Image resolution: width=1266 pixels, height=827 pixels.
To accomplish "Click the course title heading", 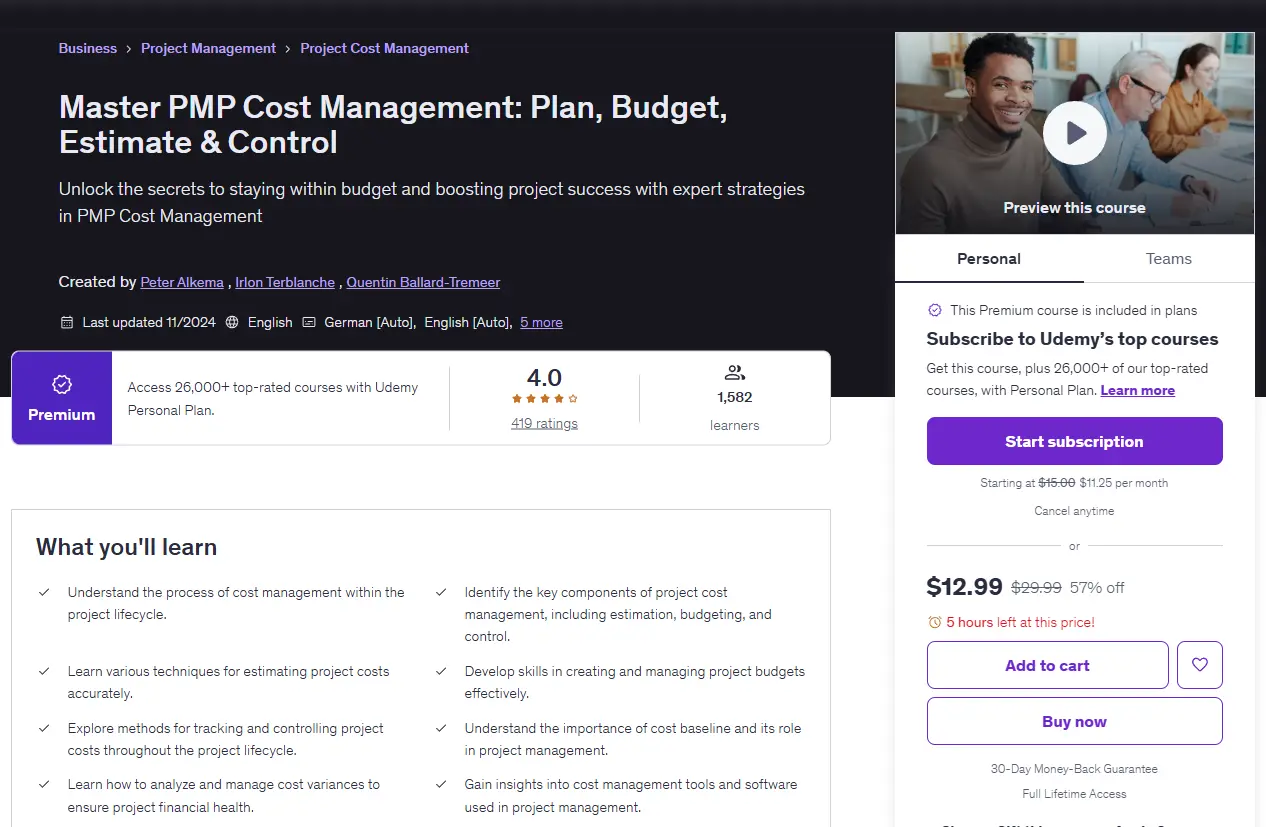I will [x=393, y=125].
